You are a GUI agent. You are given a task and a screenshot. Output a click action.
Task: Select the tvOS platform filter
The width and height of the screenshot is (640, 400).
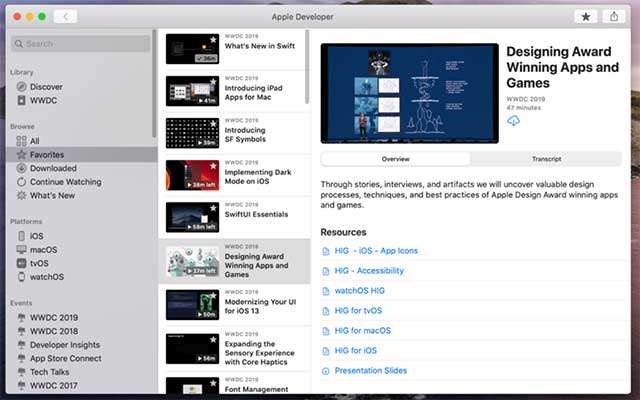tap(41, 263)
